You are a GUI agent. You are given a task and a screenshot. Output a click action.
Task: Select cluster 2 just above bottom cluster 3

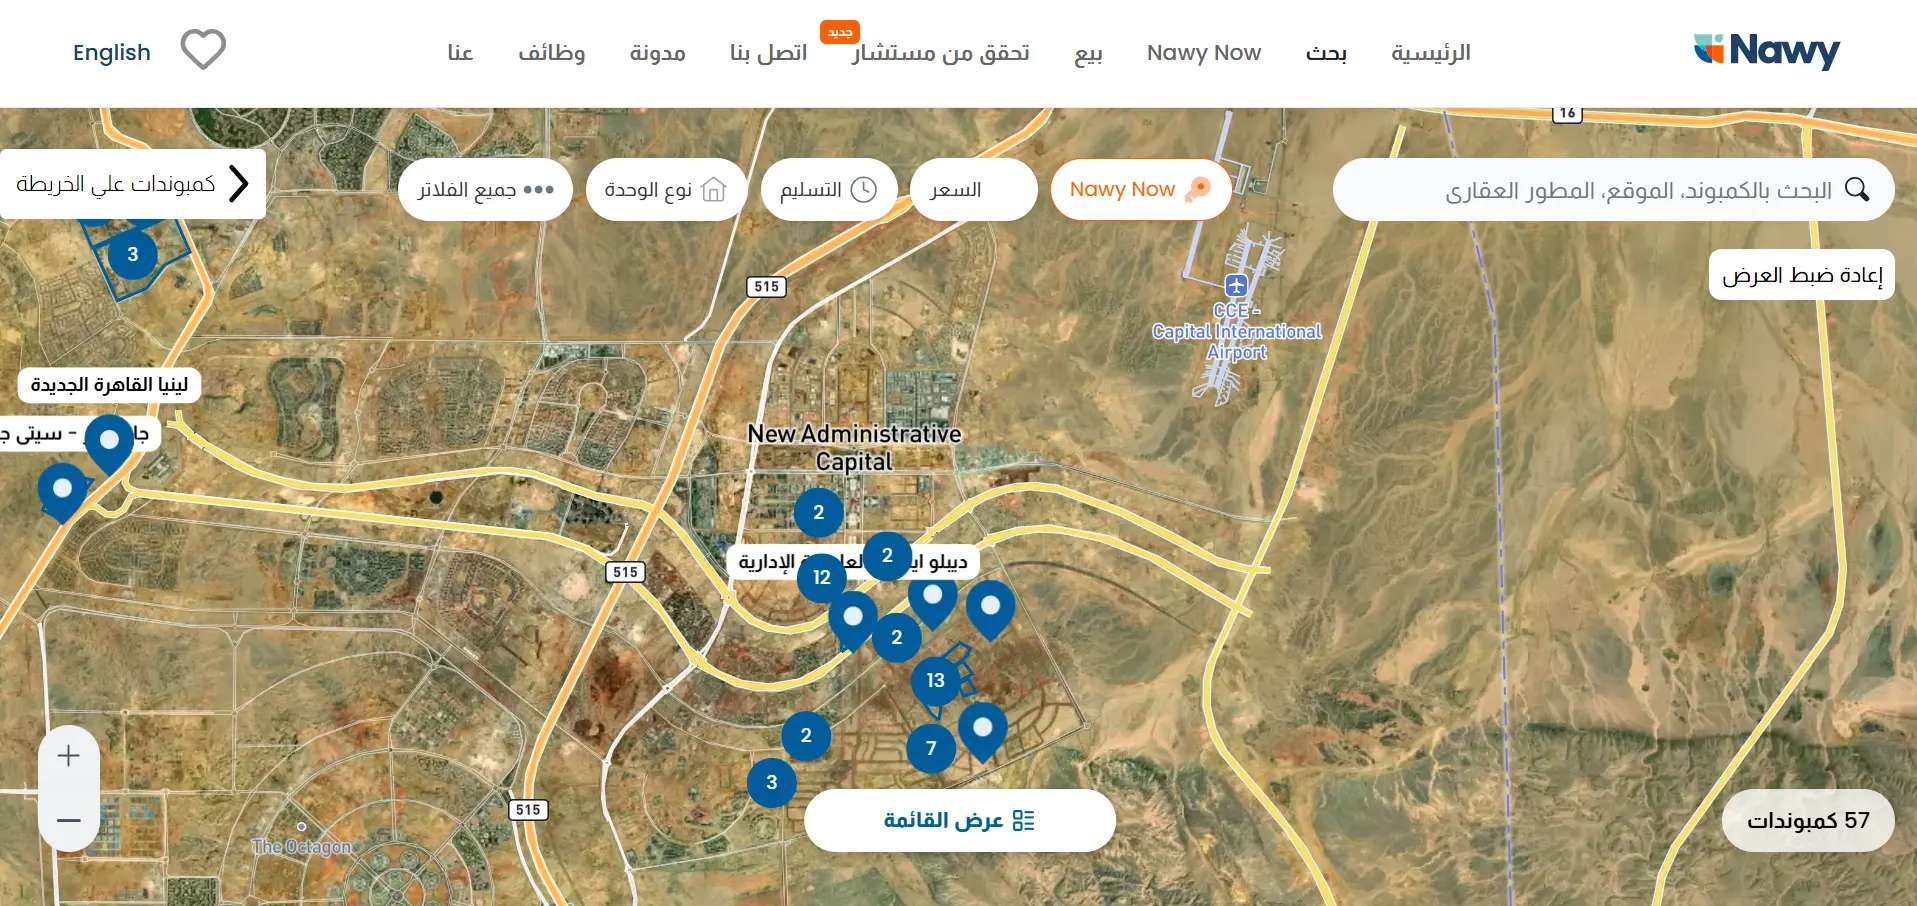point(806,735)
